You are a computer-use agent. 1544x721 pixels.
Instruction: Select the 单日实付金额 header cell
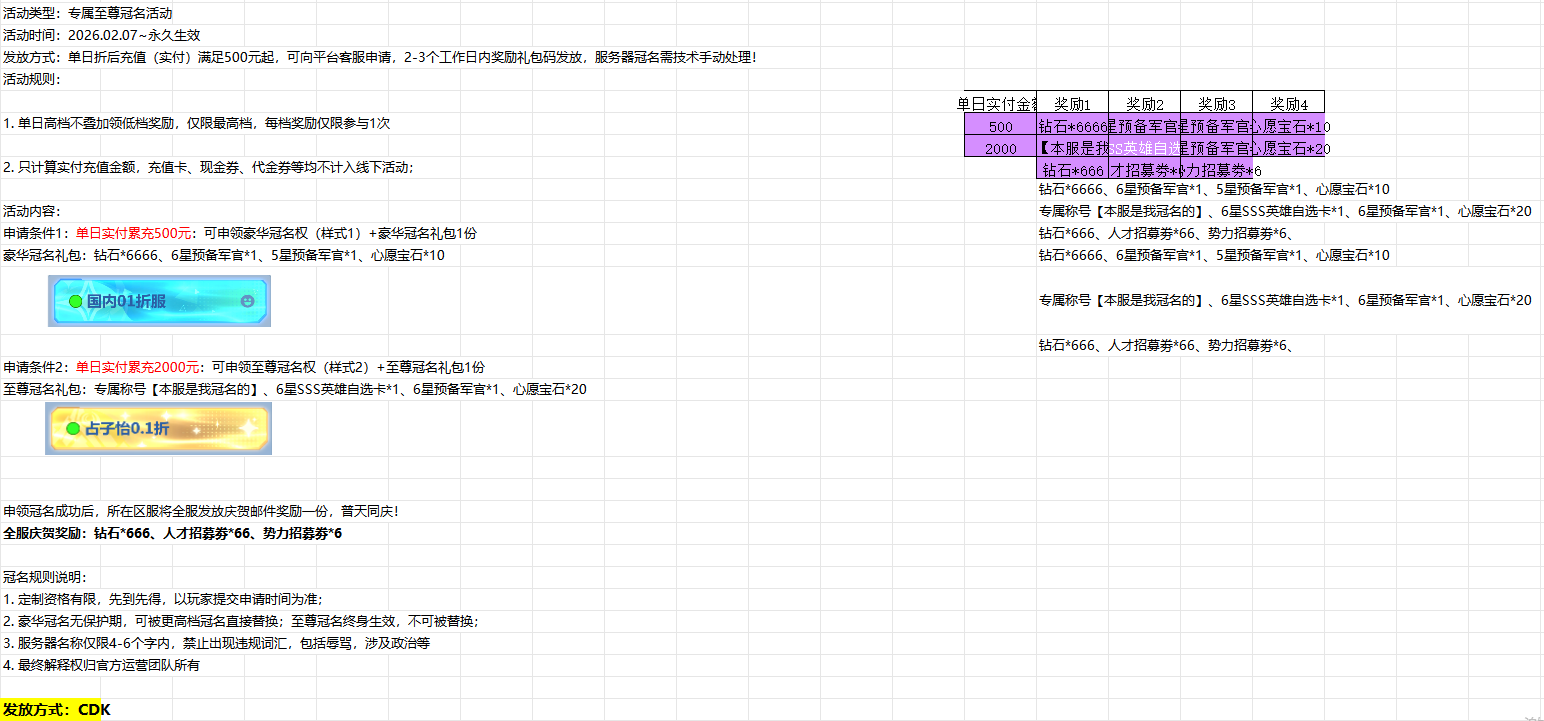1000,103
